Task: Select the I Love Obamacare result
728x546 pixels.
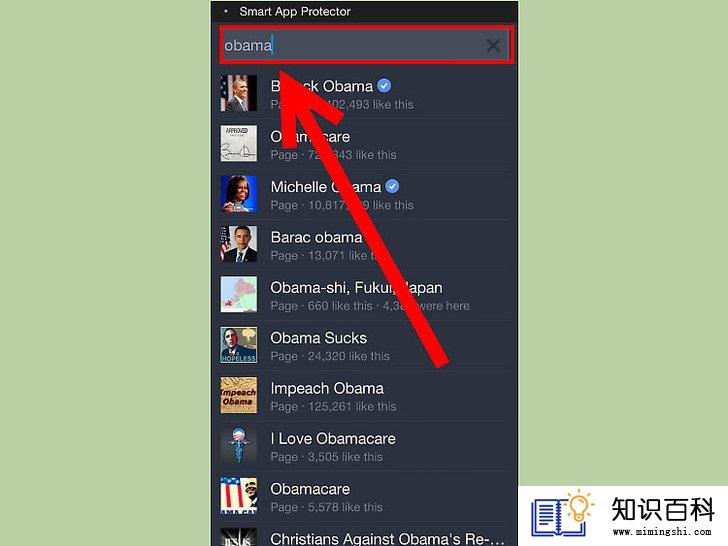Action: click(366, 446)
